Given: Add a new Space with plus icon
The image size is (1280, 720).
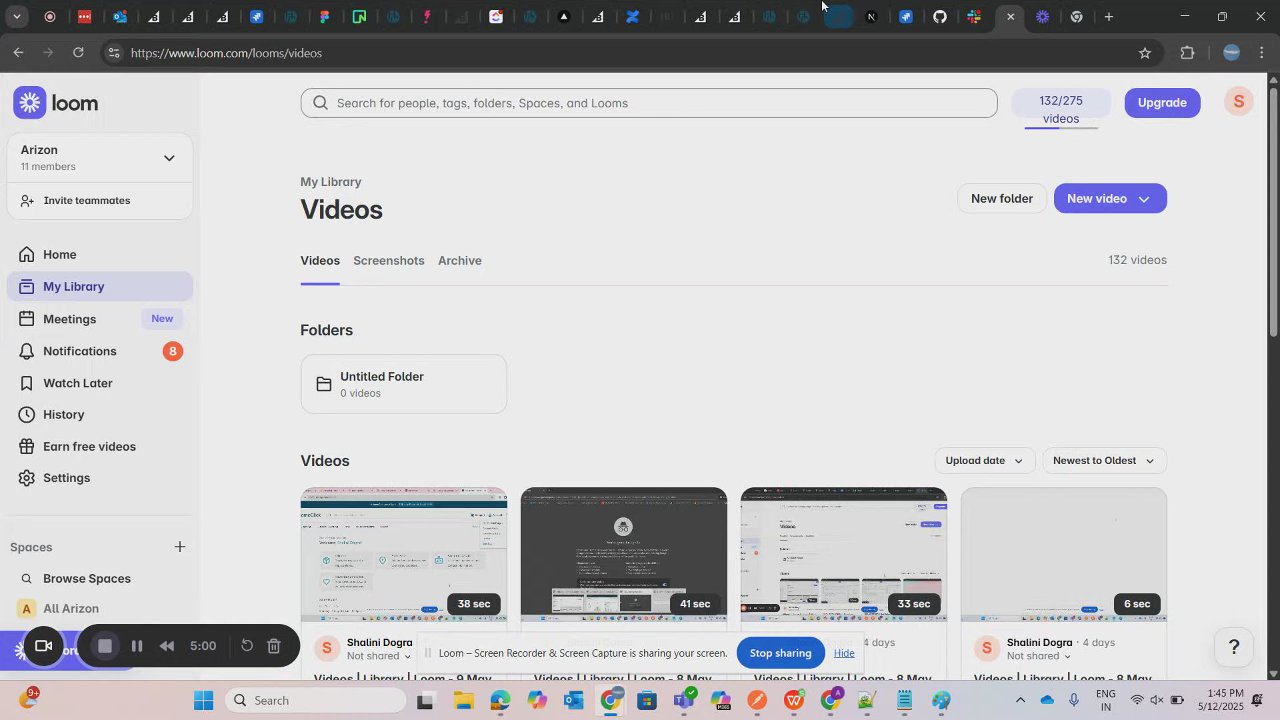Looking at the screenshot, I should 180,547.
